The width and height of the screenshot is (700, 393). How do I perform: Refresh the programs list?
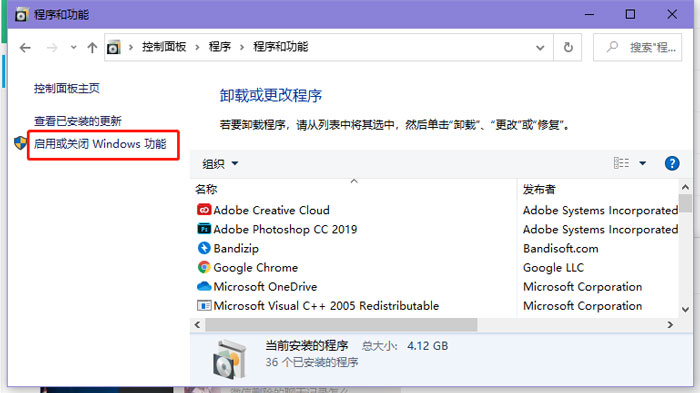pyautogui.click(x=568, y=47)
